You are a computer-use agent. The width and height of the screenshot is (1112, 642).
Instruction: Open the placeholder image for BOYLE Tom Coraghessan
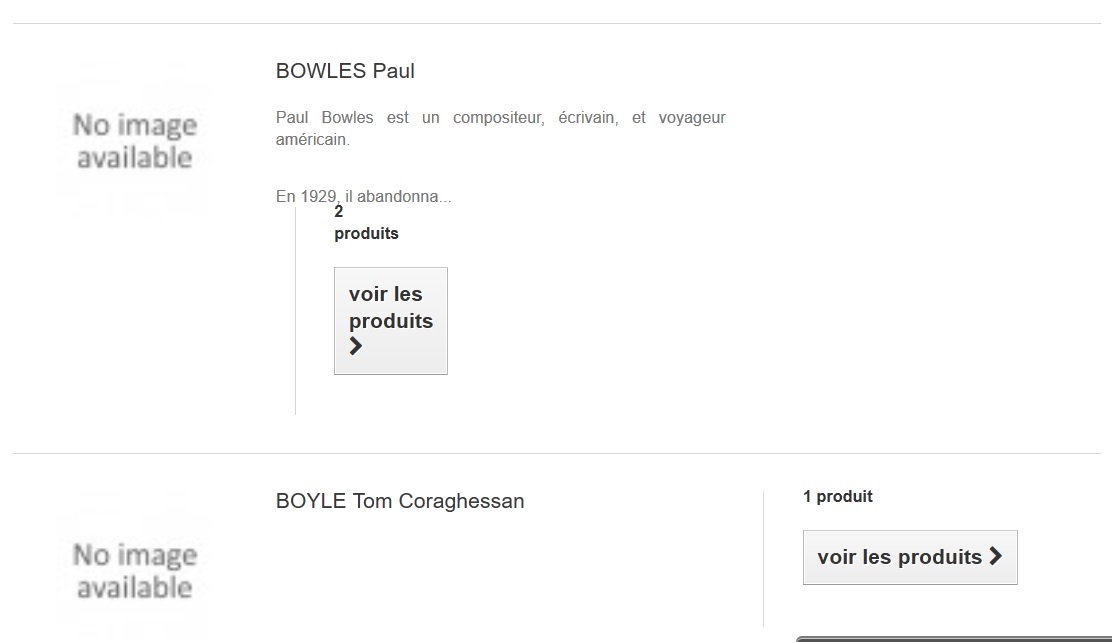134,570
